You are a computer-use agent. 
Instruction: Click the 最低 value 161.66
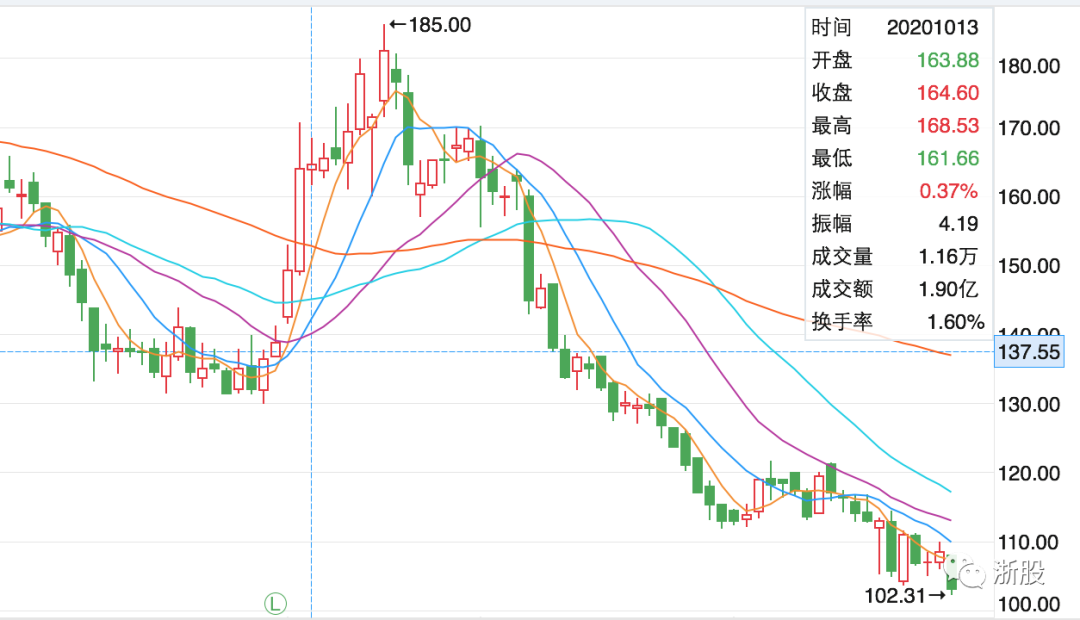[948, 158]
